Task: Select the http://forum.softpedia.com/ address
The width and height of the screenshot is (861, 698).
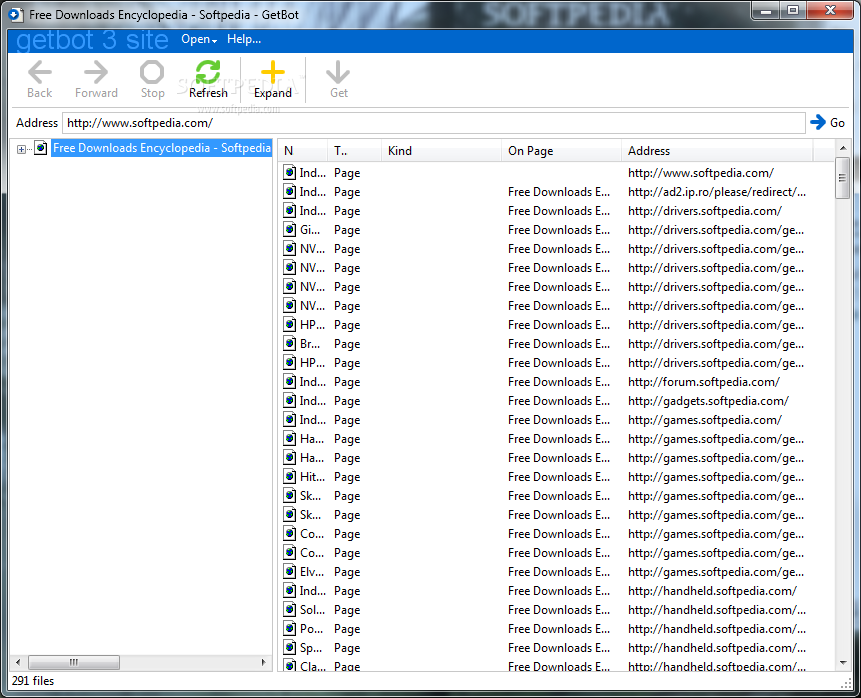Action: [703, 382]
